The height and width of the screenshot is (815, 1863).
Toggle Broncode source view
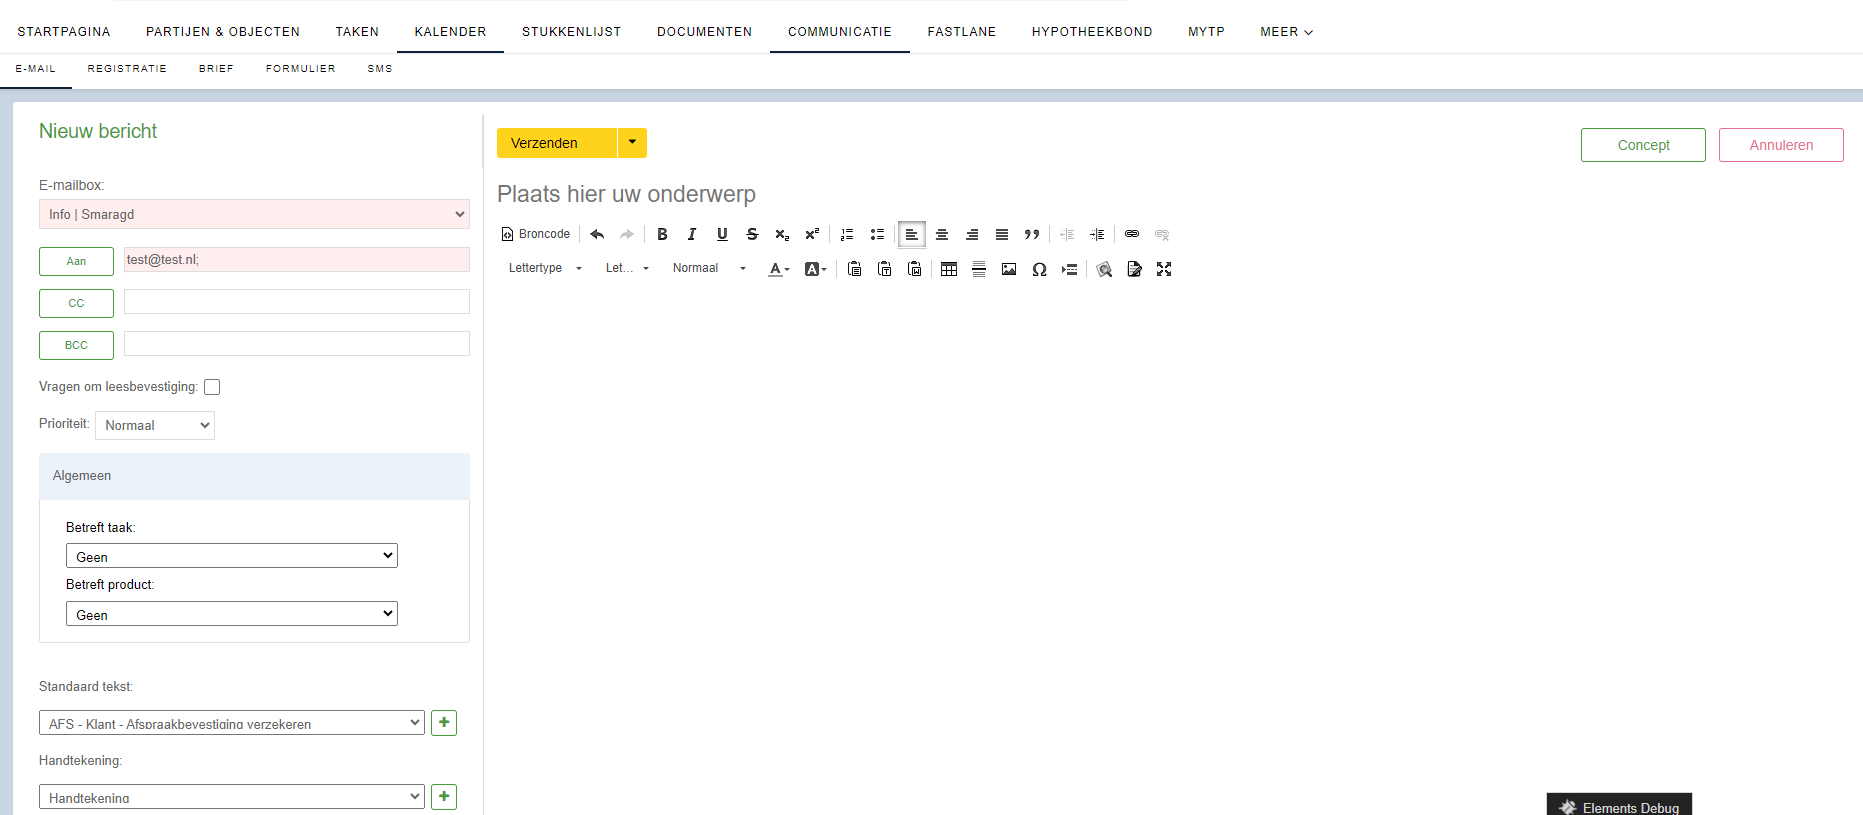536,234
